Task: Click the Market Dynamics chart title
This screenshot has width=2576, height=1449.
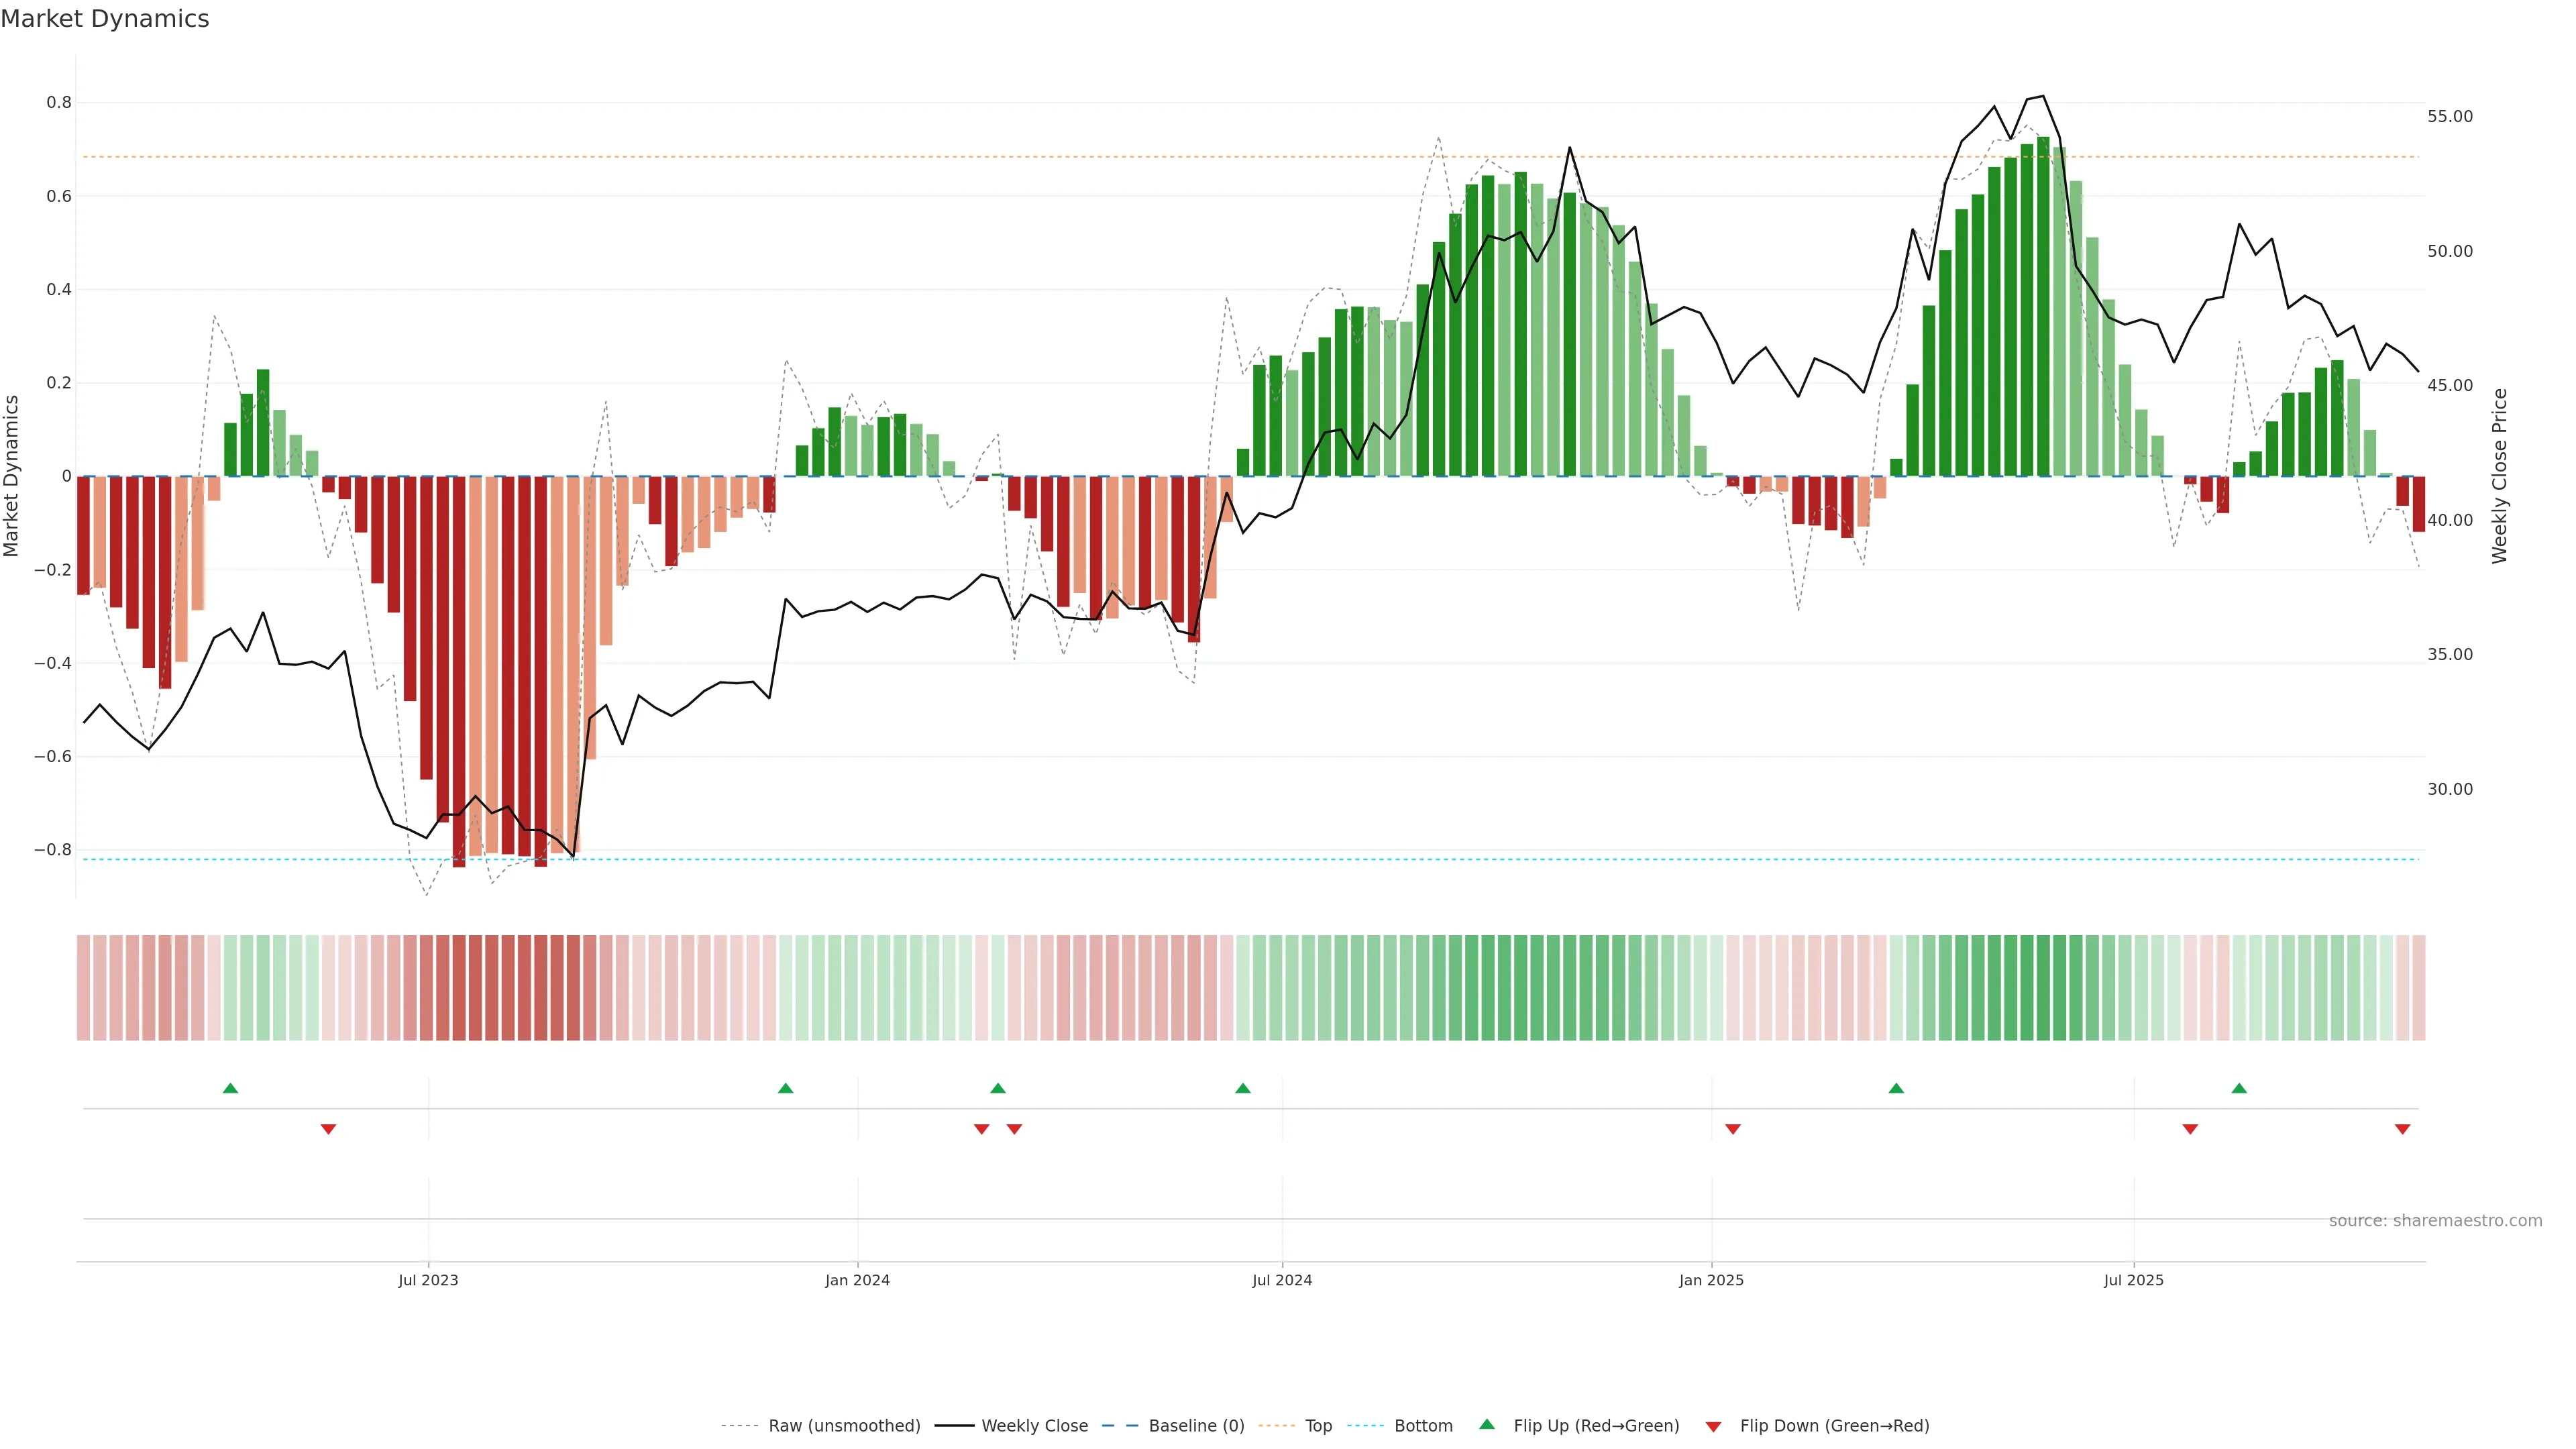Action: [x=105, y=19]
